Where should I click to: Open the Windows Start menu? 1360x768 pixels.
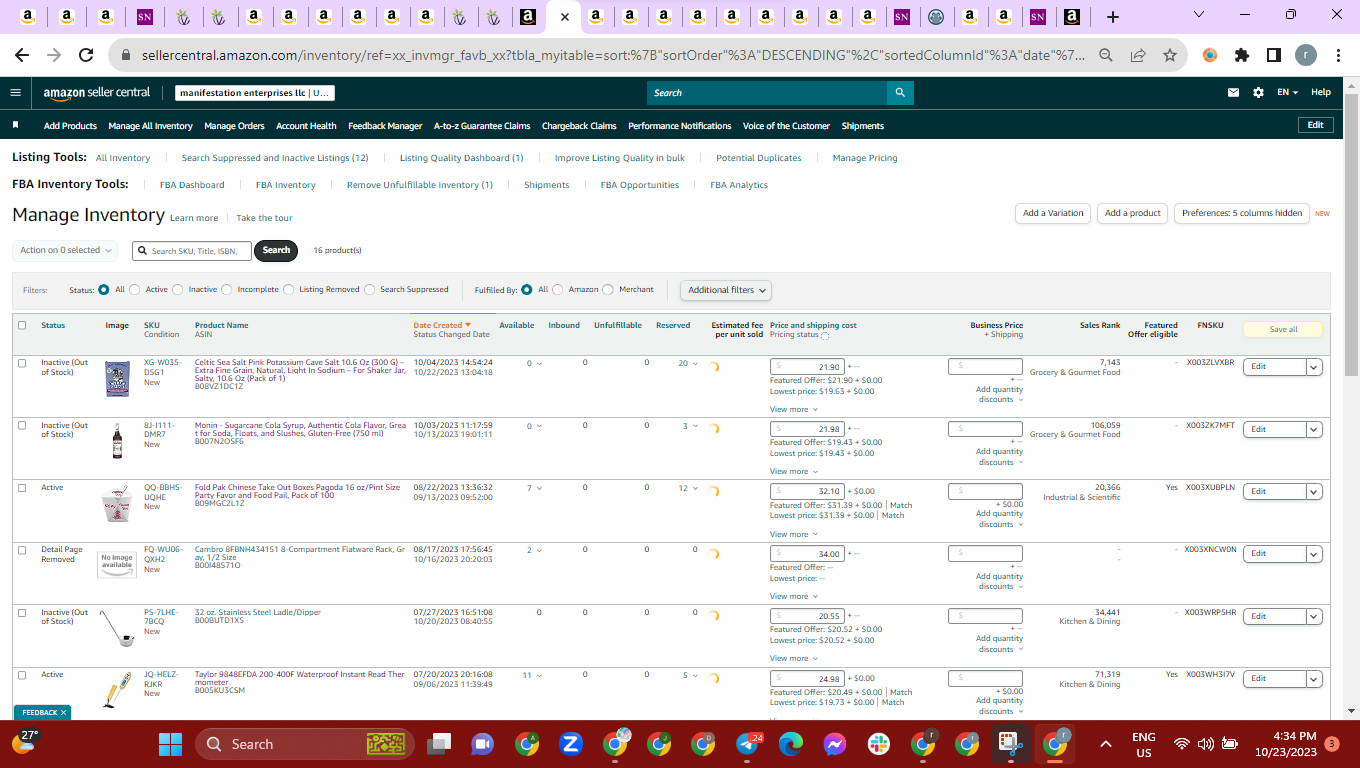(170, 744)
